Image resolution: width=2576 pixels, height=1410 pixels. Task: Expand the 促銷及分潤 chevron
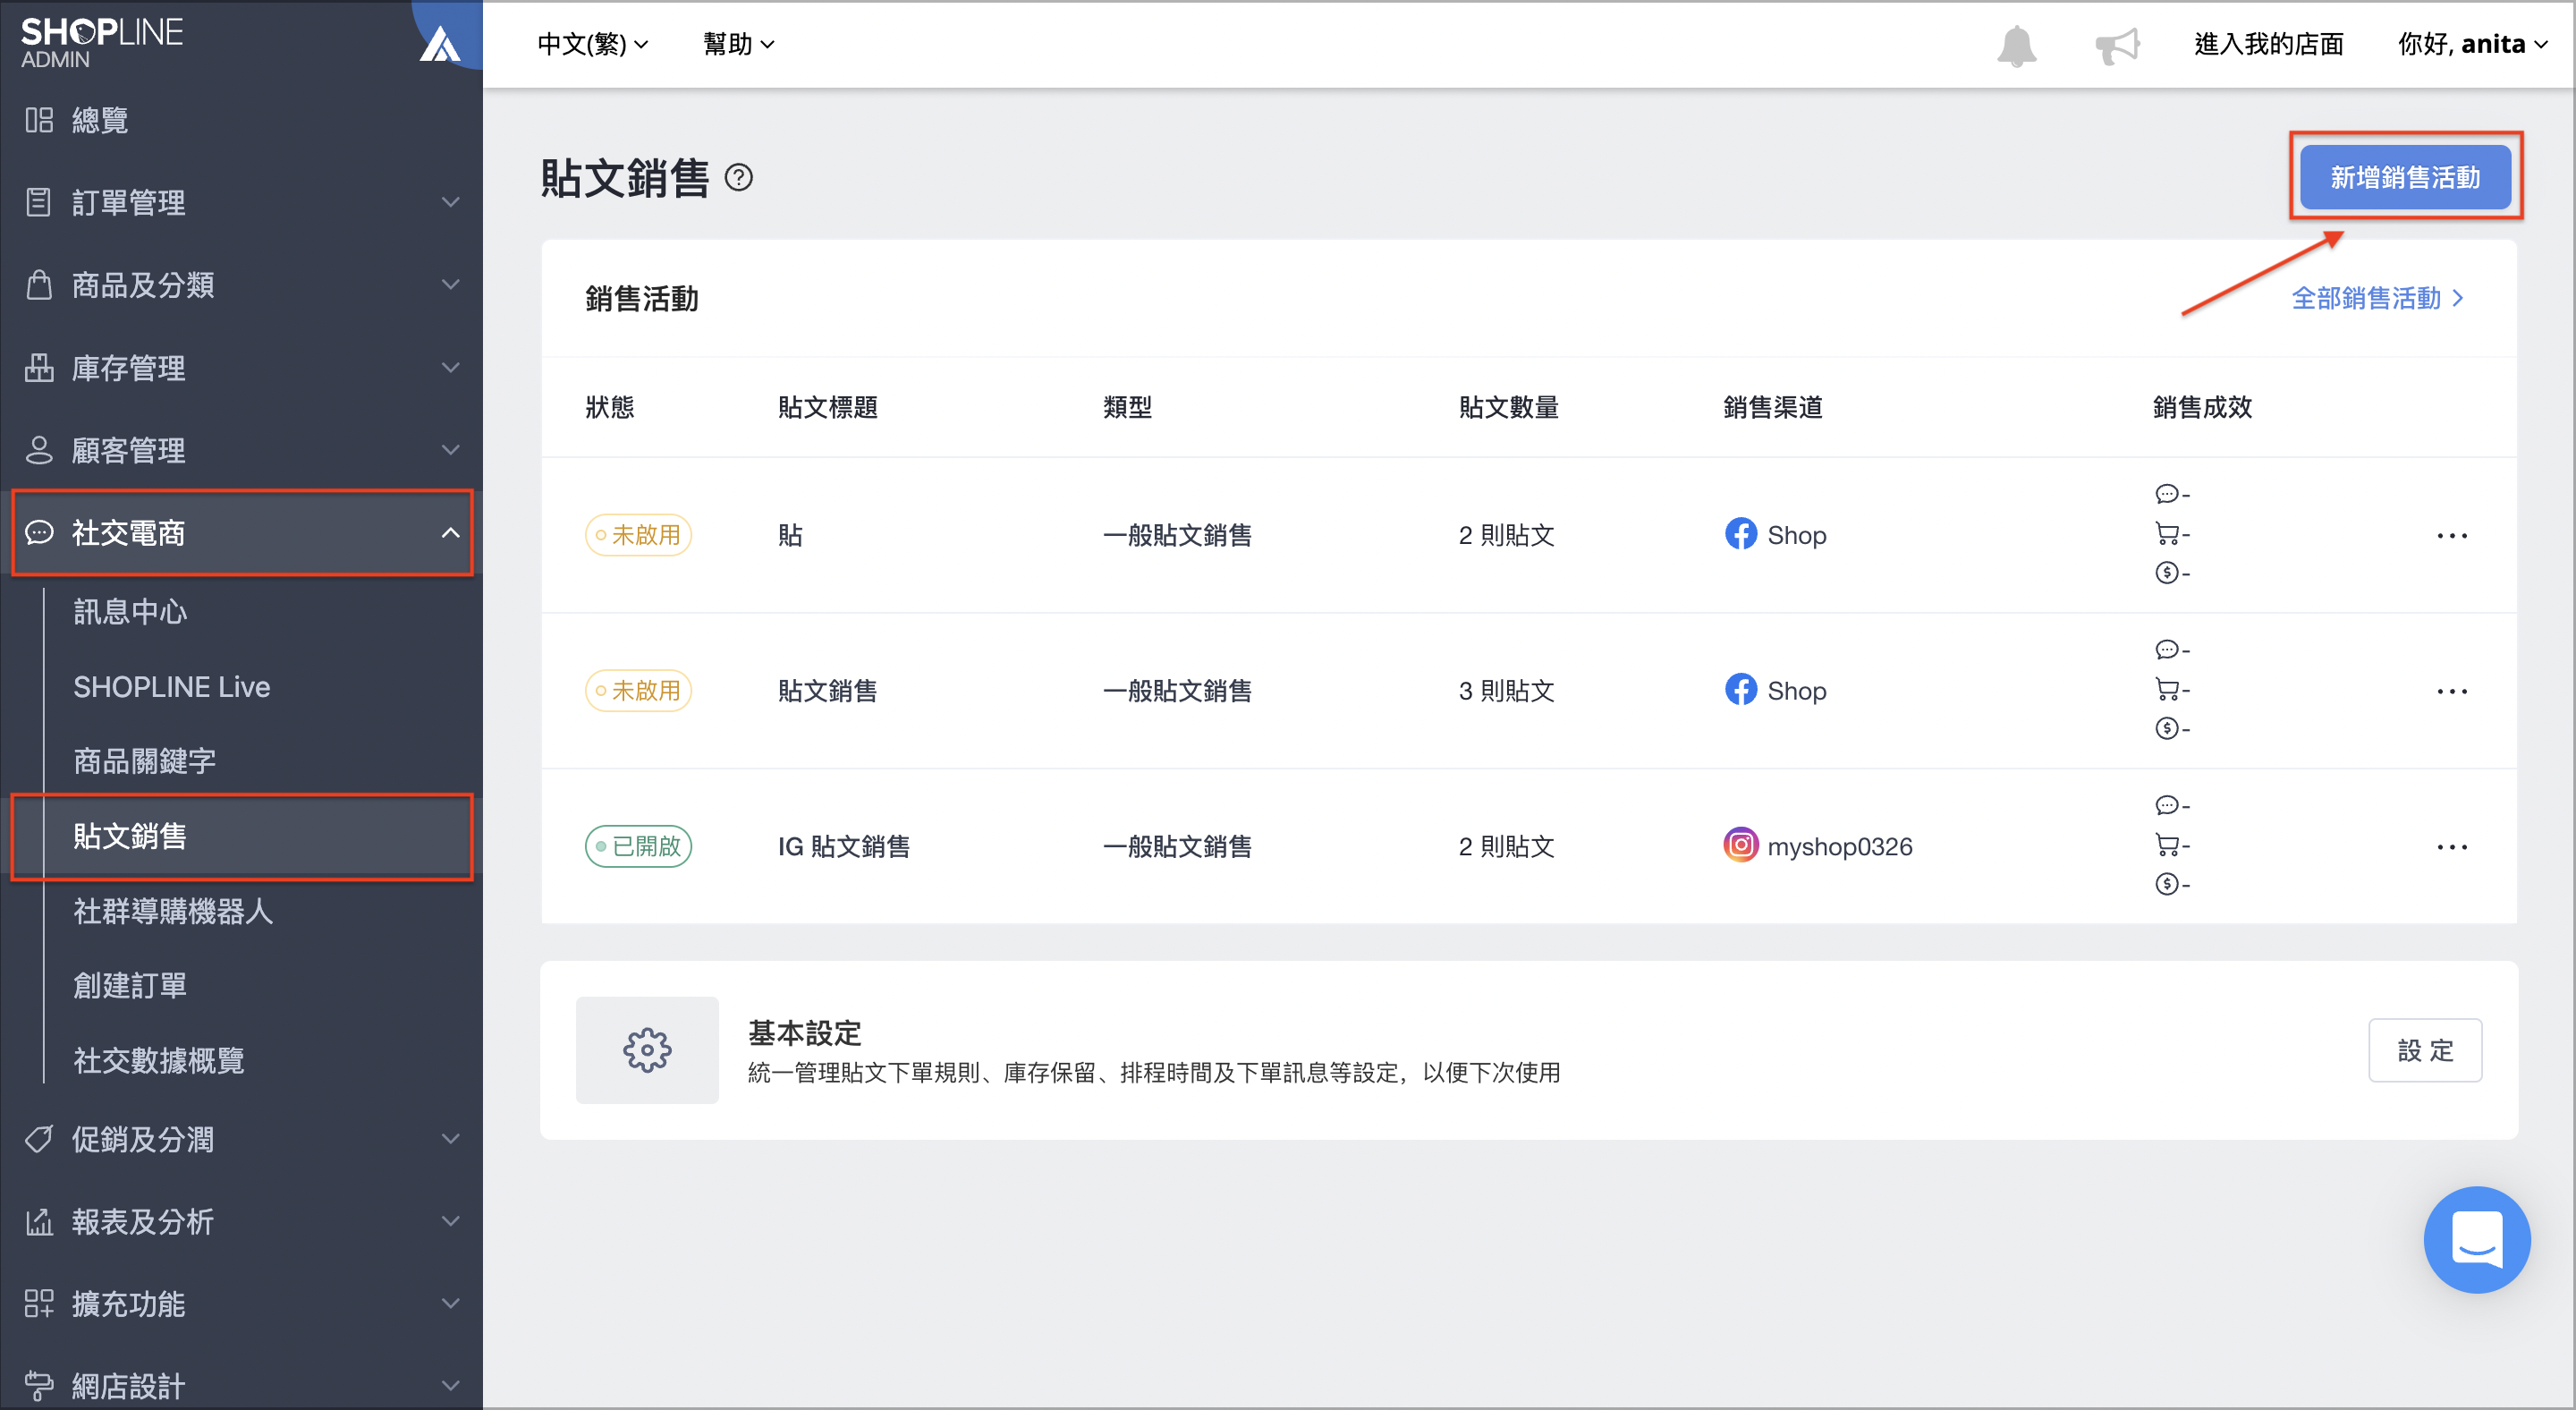451,1139
